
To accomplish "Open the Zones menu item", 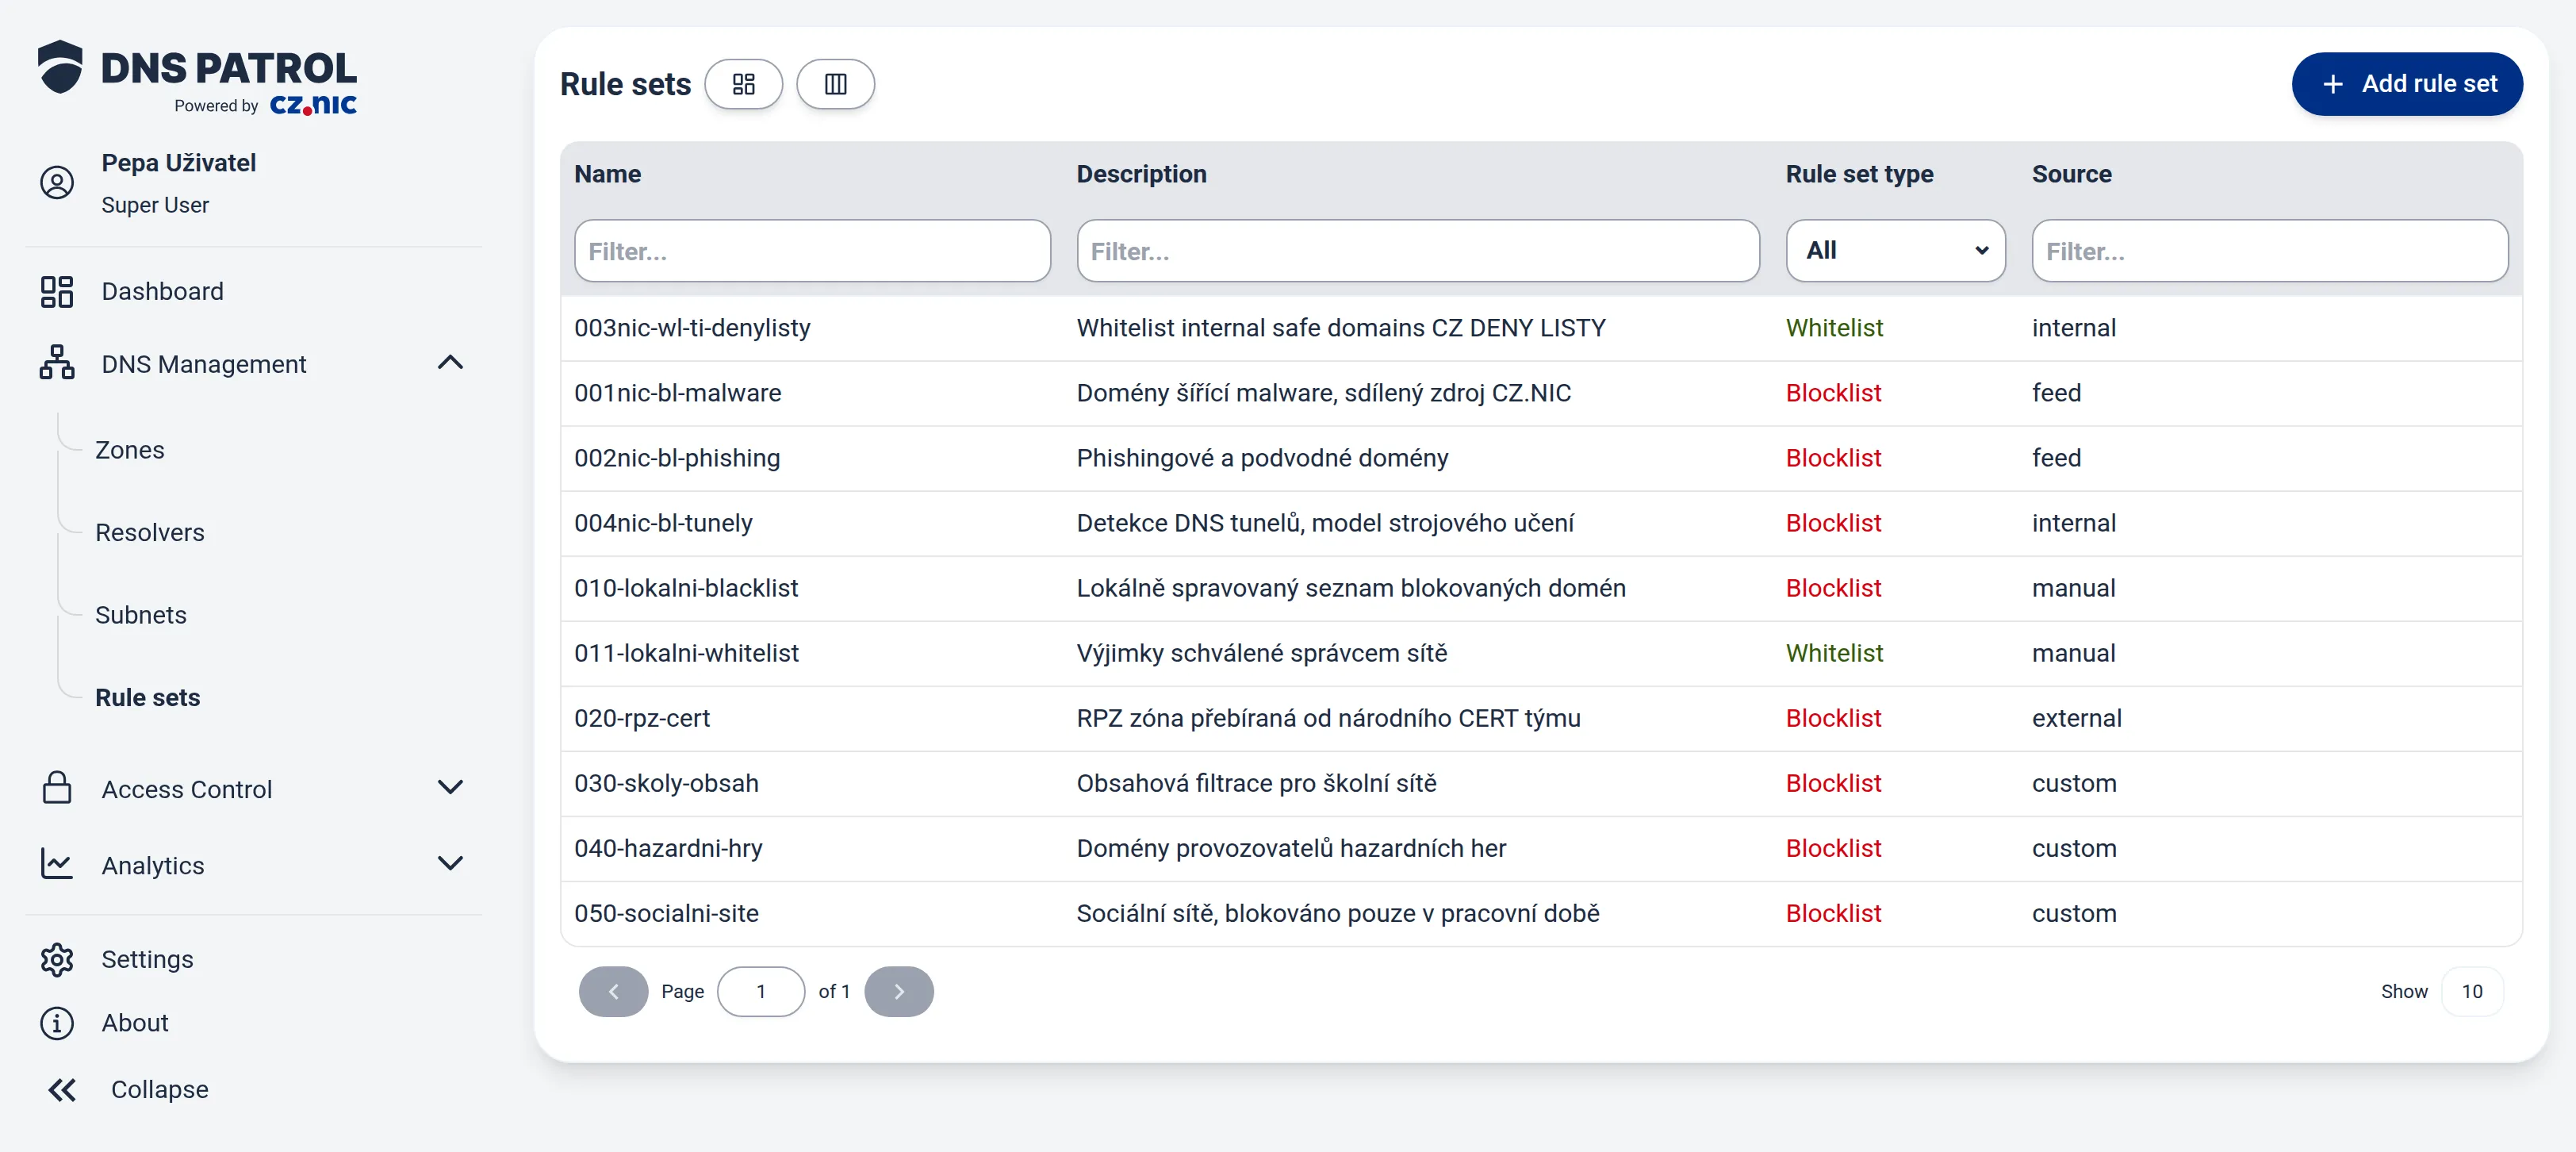I will (130, 450).
